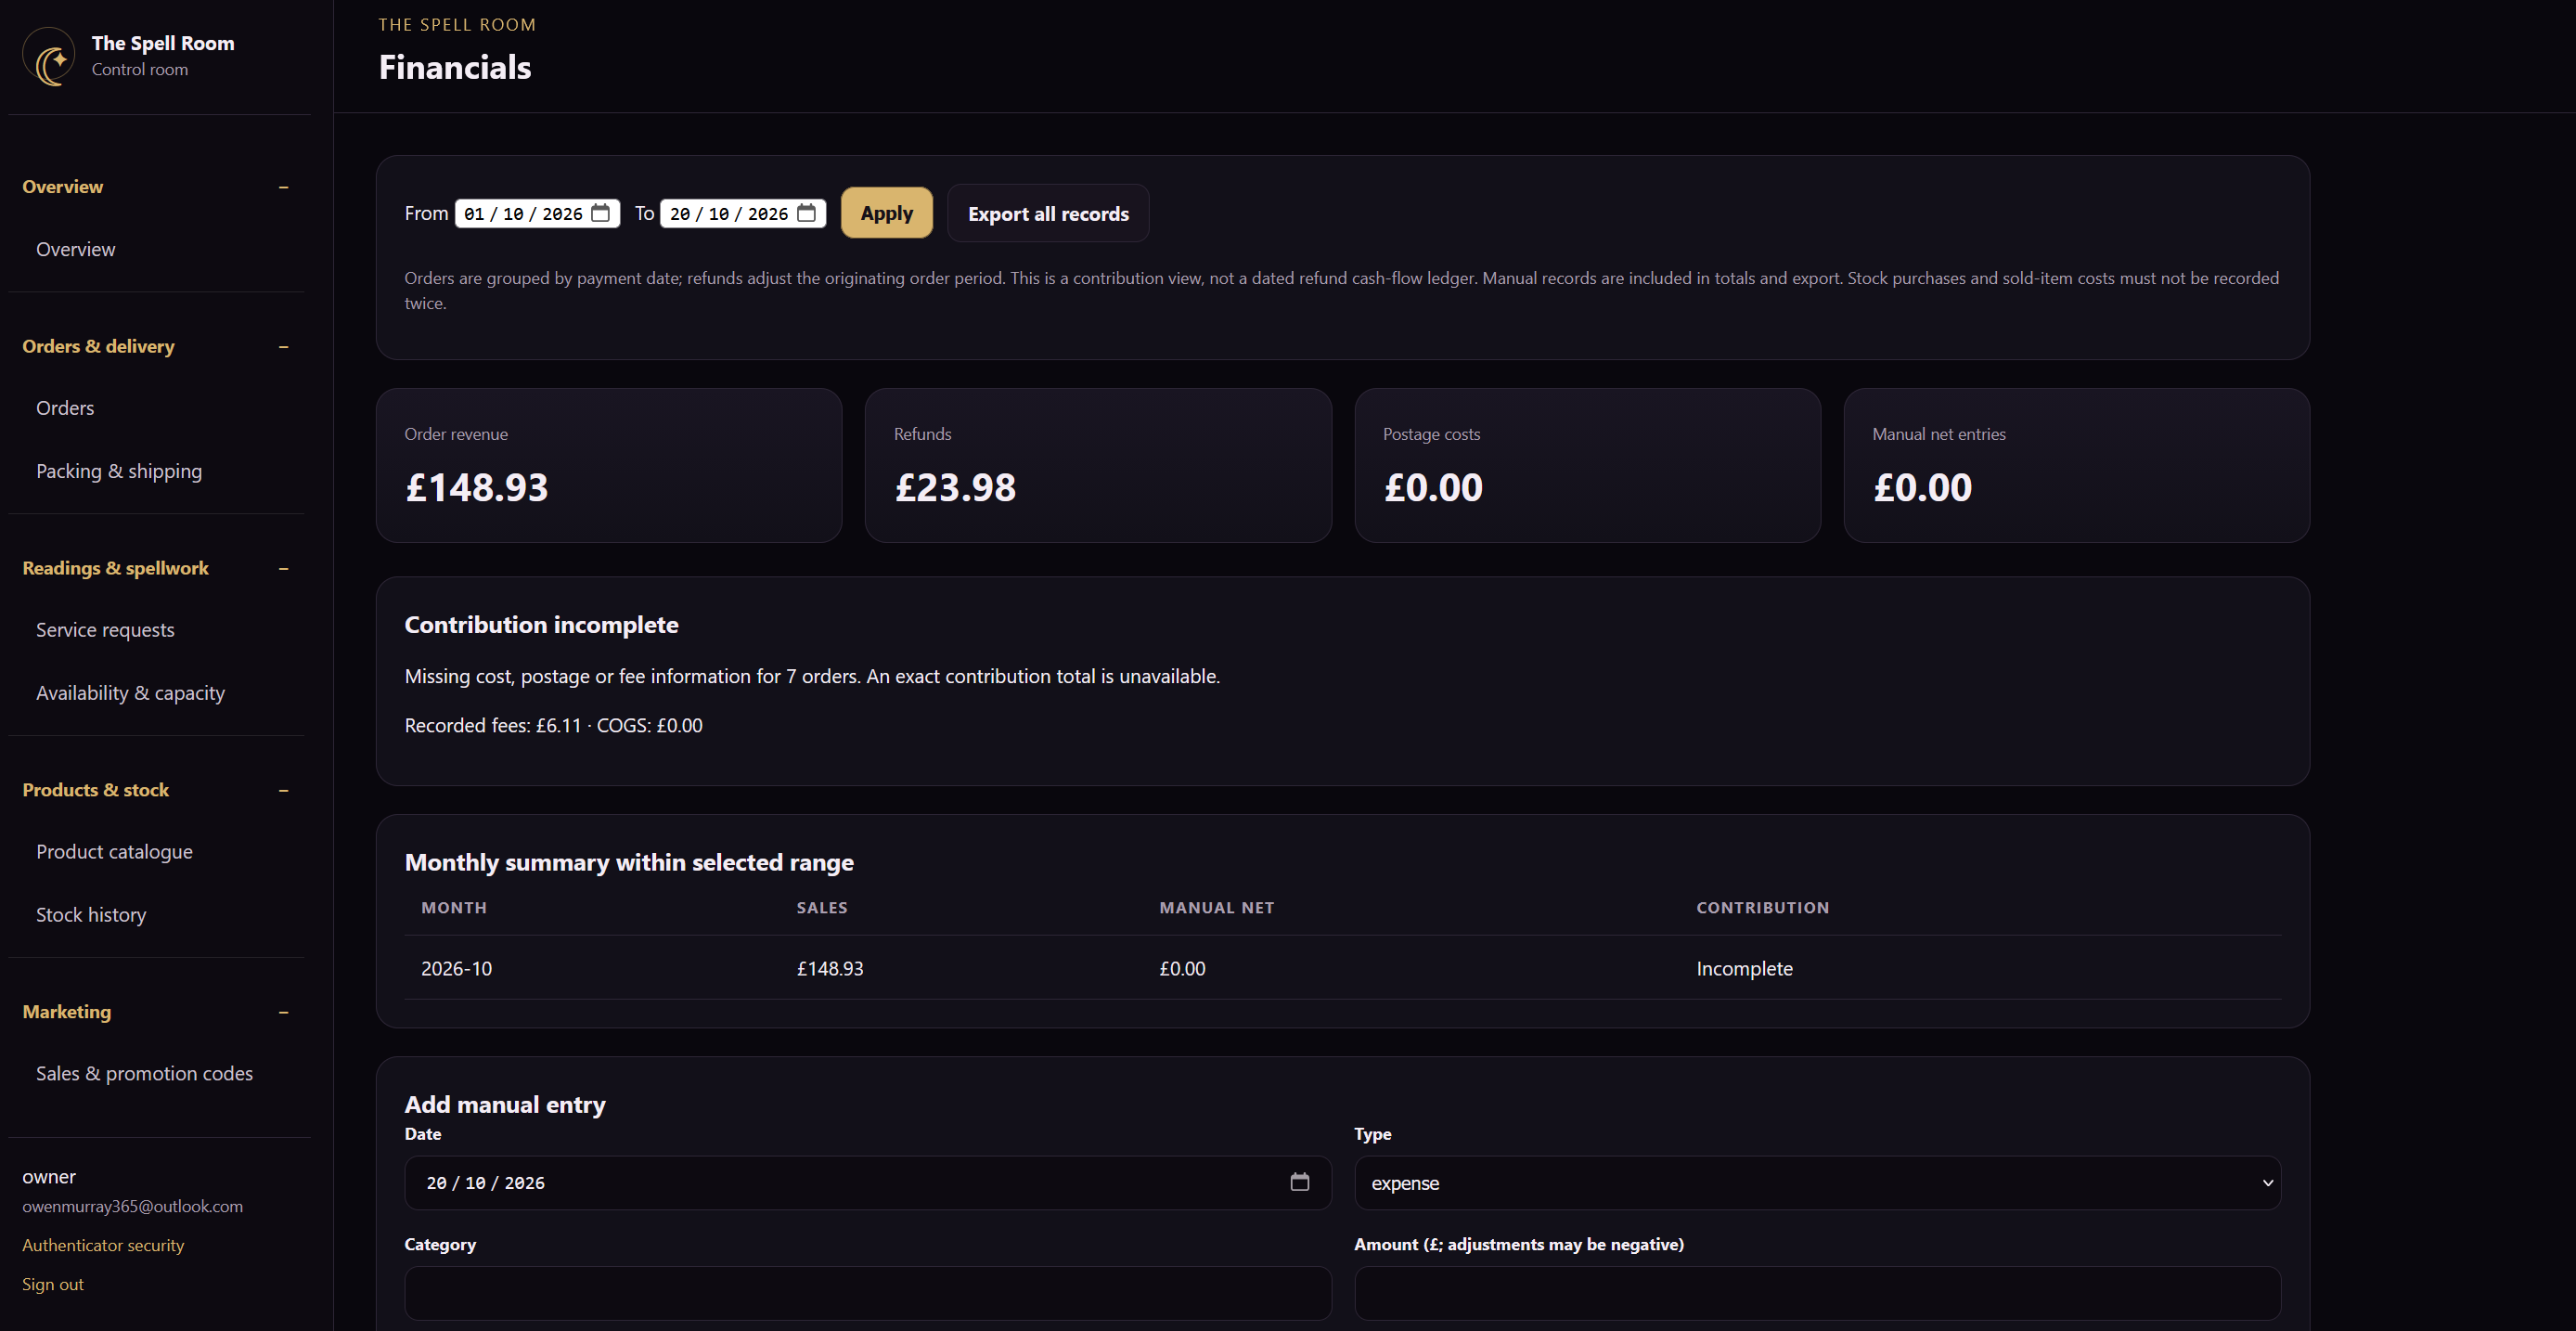
Task: Click the To date field
Action: 743,214
